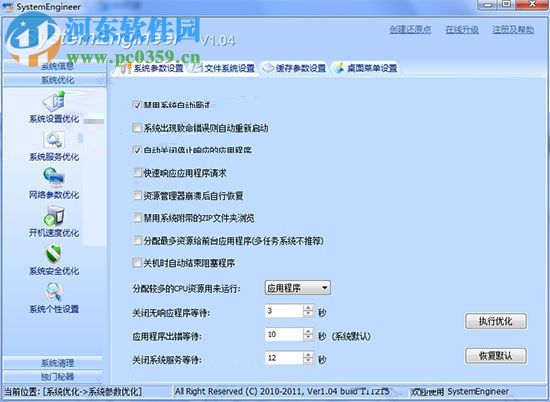This screenshot has height=402, width=550.
Task: Click the 关闭系统服务等待 label
Action: [x=167, y=360]
